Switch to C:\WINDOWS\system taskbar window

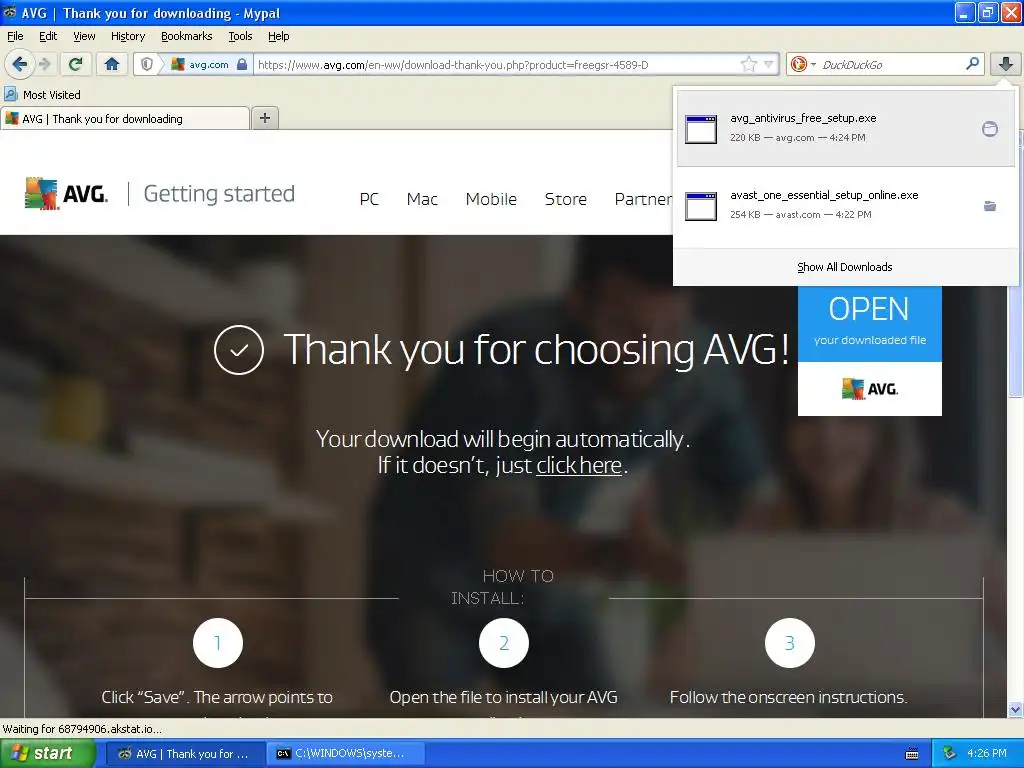[346, 754]
